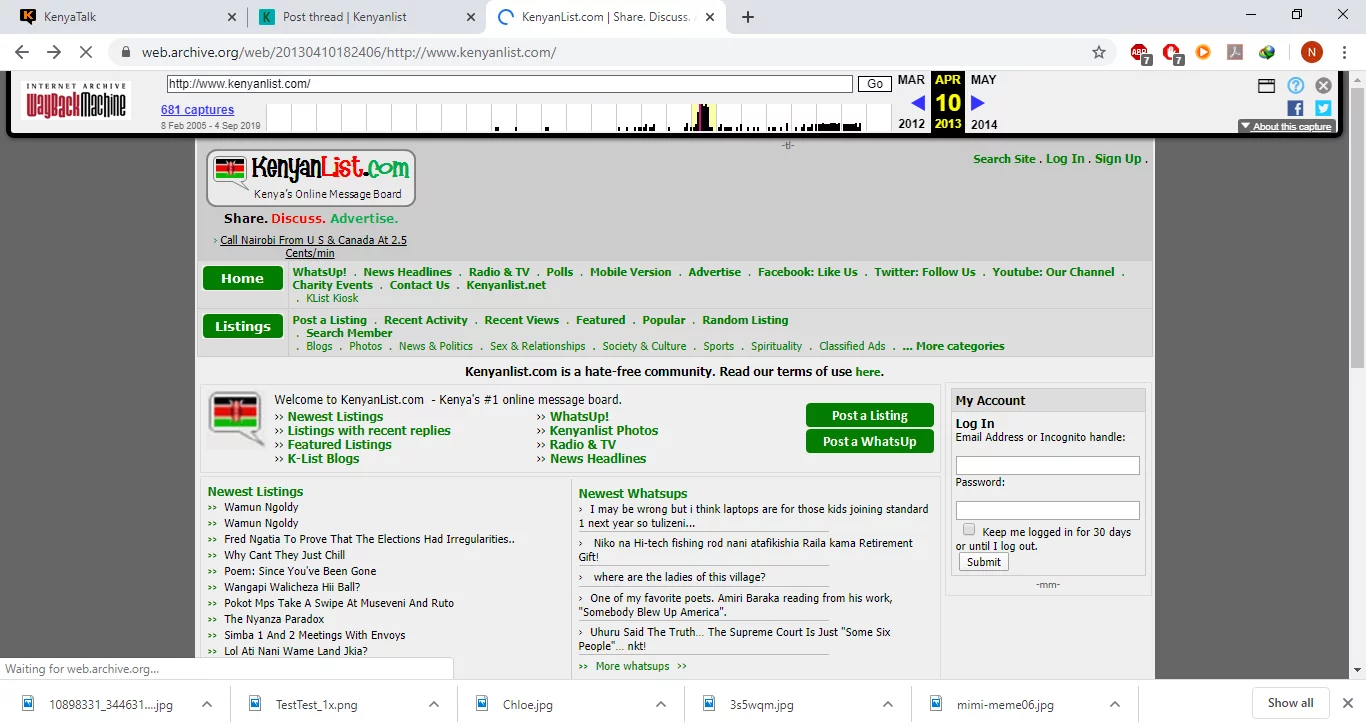The width and height of the screenshot is (1366, 728).
Task: Go to next capture with right arrow
Action: 978,103
